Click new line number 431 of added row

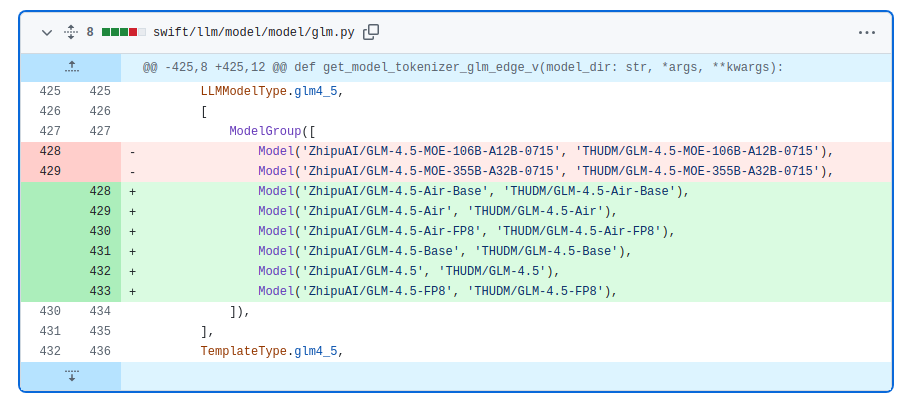point(100,251)
